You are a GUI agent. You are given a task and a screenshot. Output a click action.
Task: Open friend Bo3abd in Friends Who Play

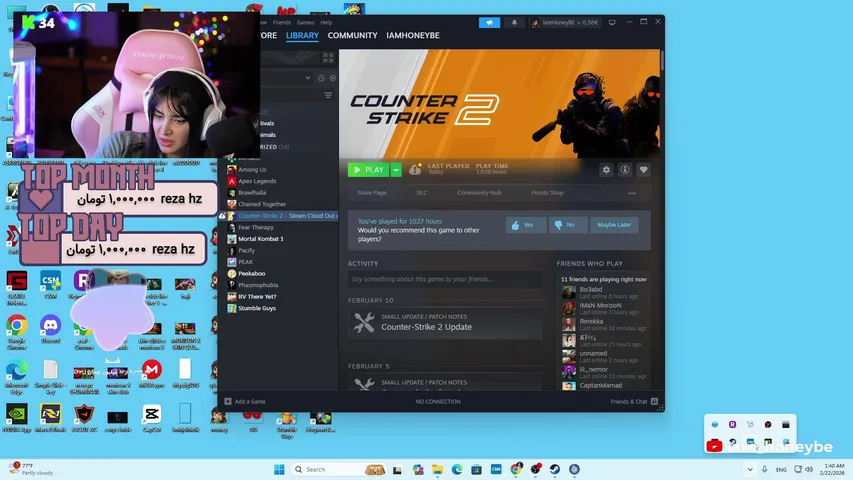pos(604,293)
